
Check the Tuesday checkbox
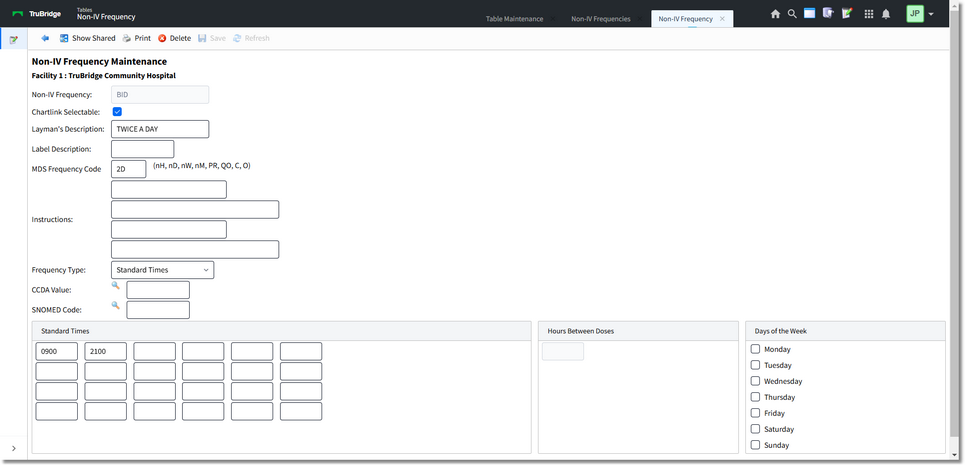(755, 365)
